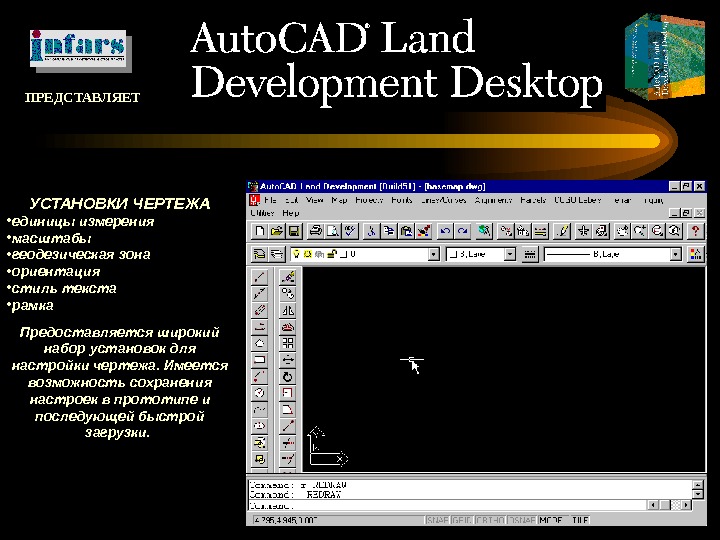The image size is (720, 540).
Task: Open a file with the folder icon
Action: click(277, 231)
